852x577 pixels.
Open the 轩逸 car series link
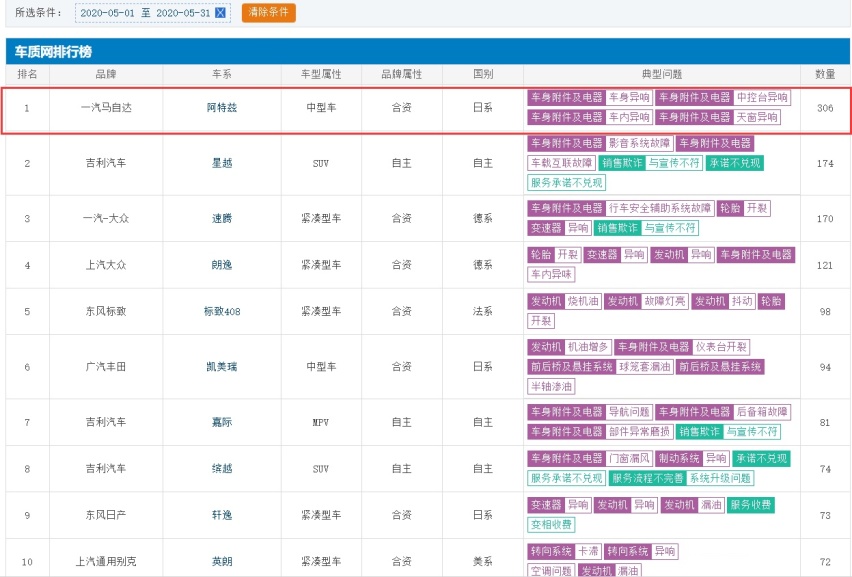point(222,515)
